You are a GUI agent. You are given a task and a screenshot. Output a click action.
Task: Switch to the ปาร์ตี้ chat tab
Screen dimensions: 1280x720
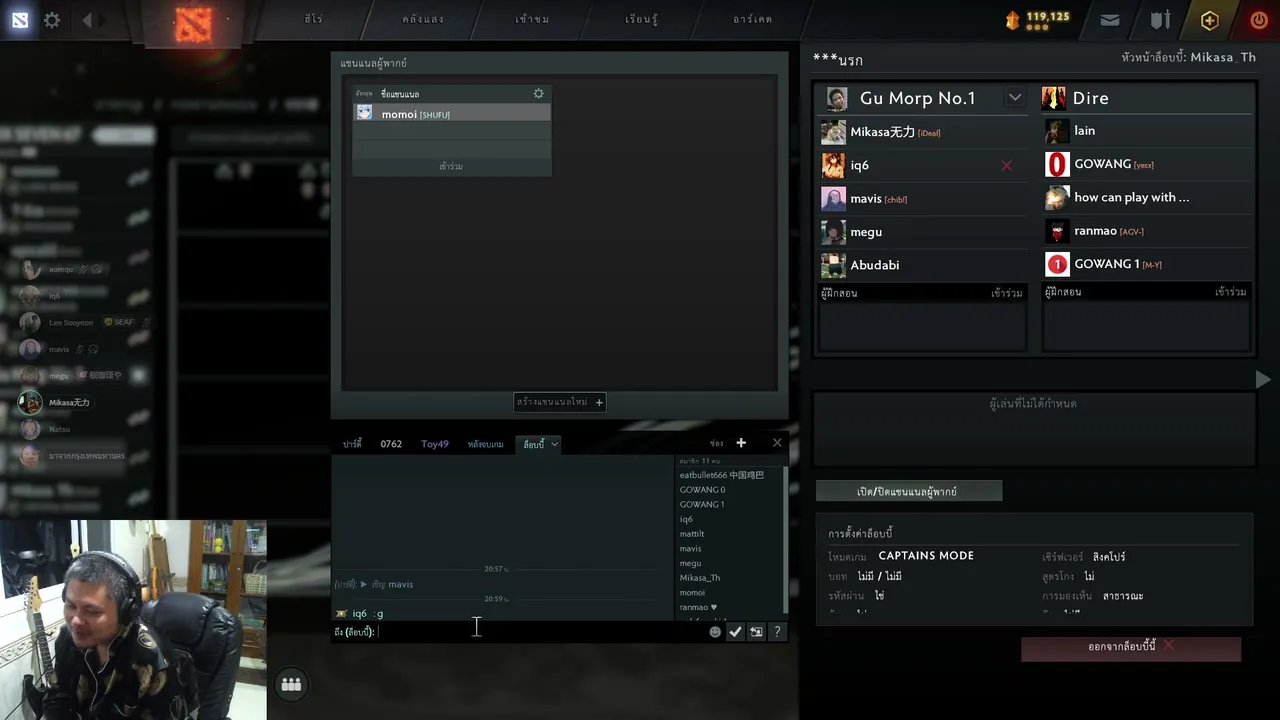(x=352, y=444)
